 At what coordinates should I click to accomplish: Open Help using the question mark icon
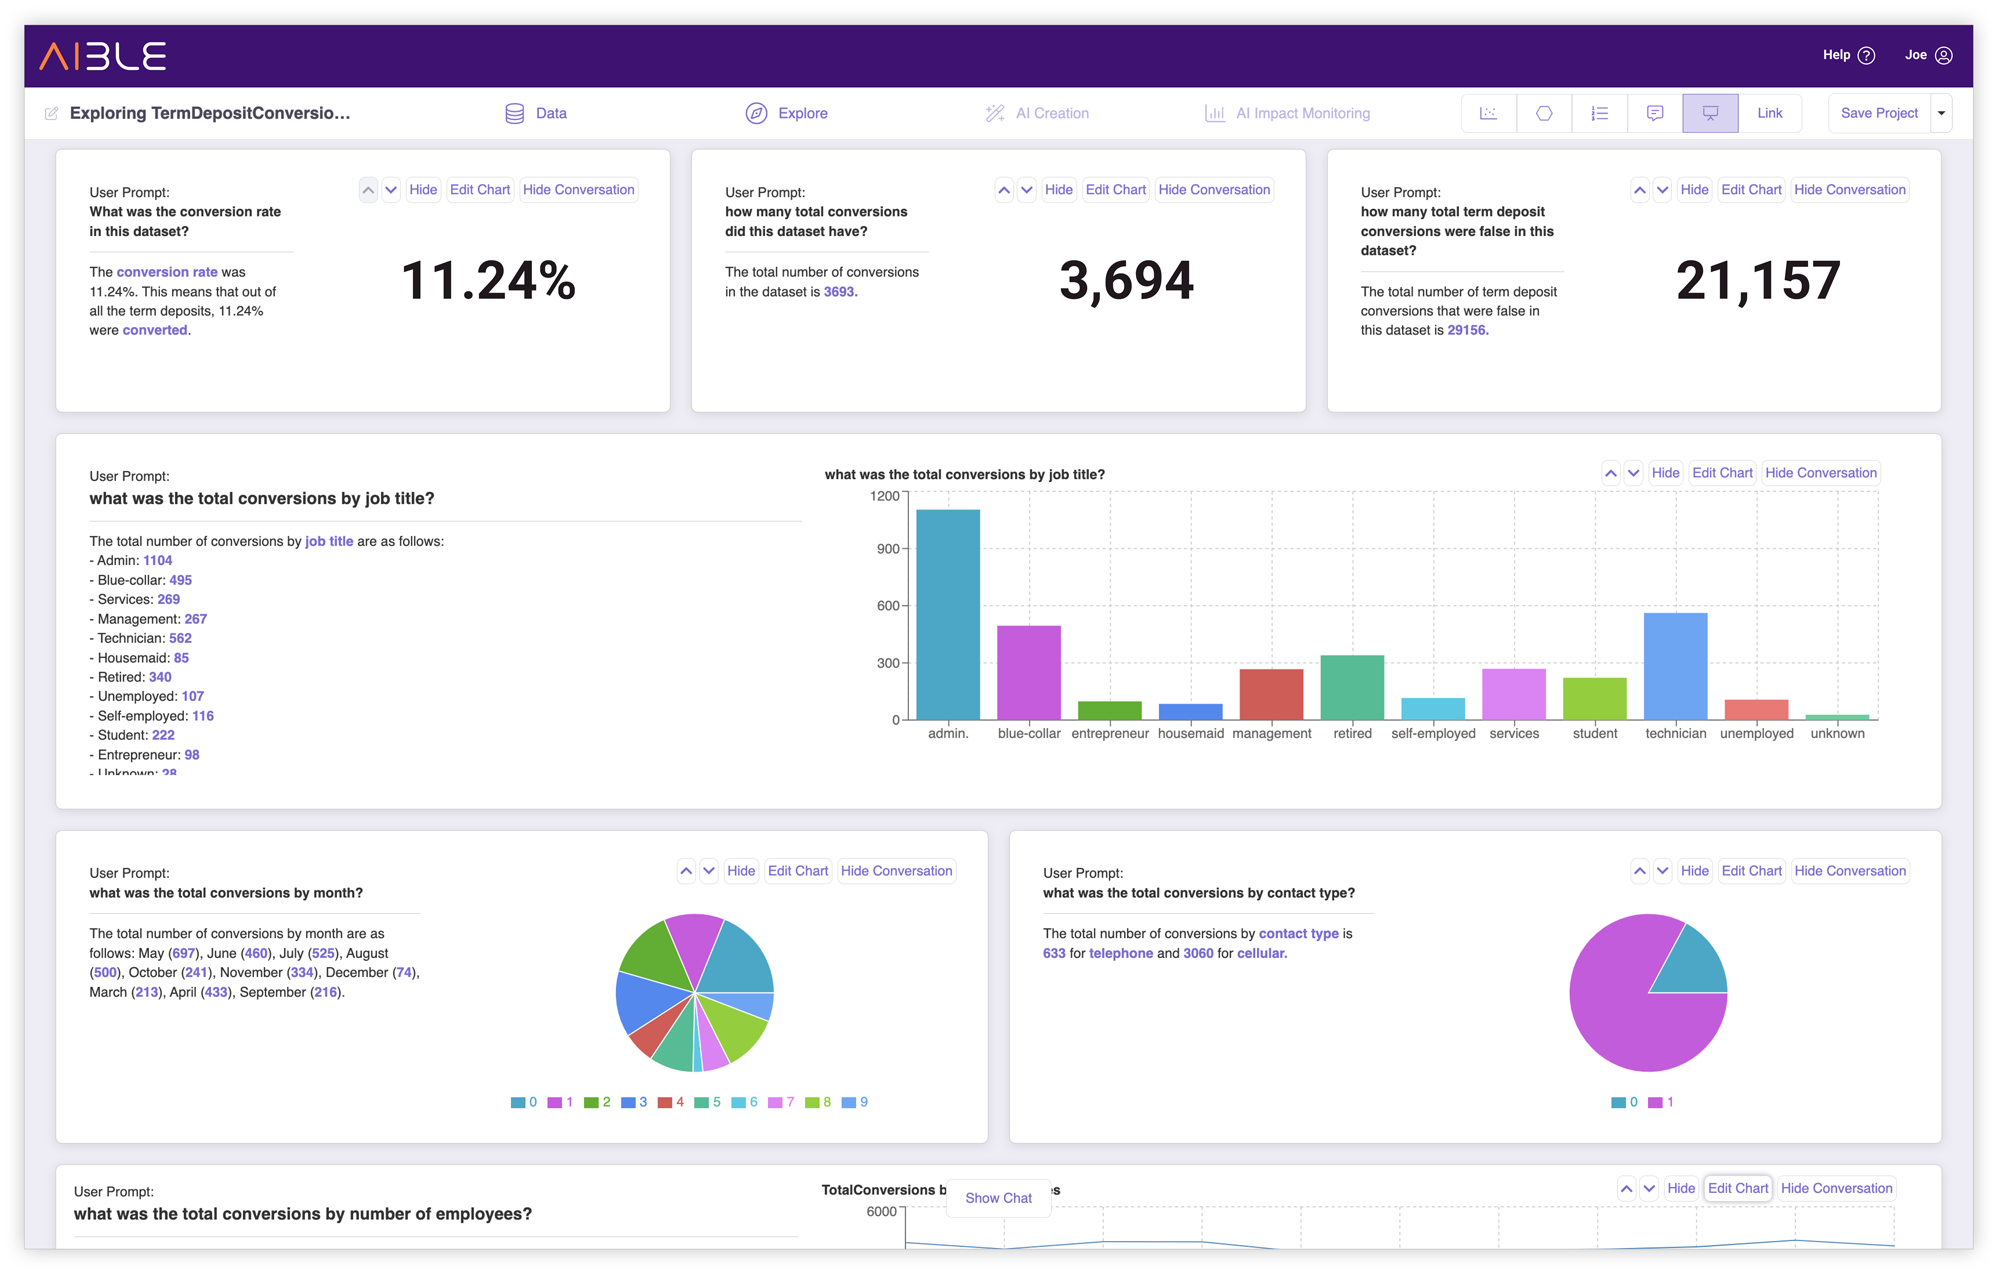(x=1869, y=55)
